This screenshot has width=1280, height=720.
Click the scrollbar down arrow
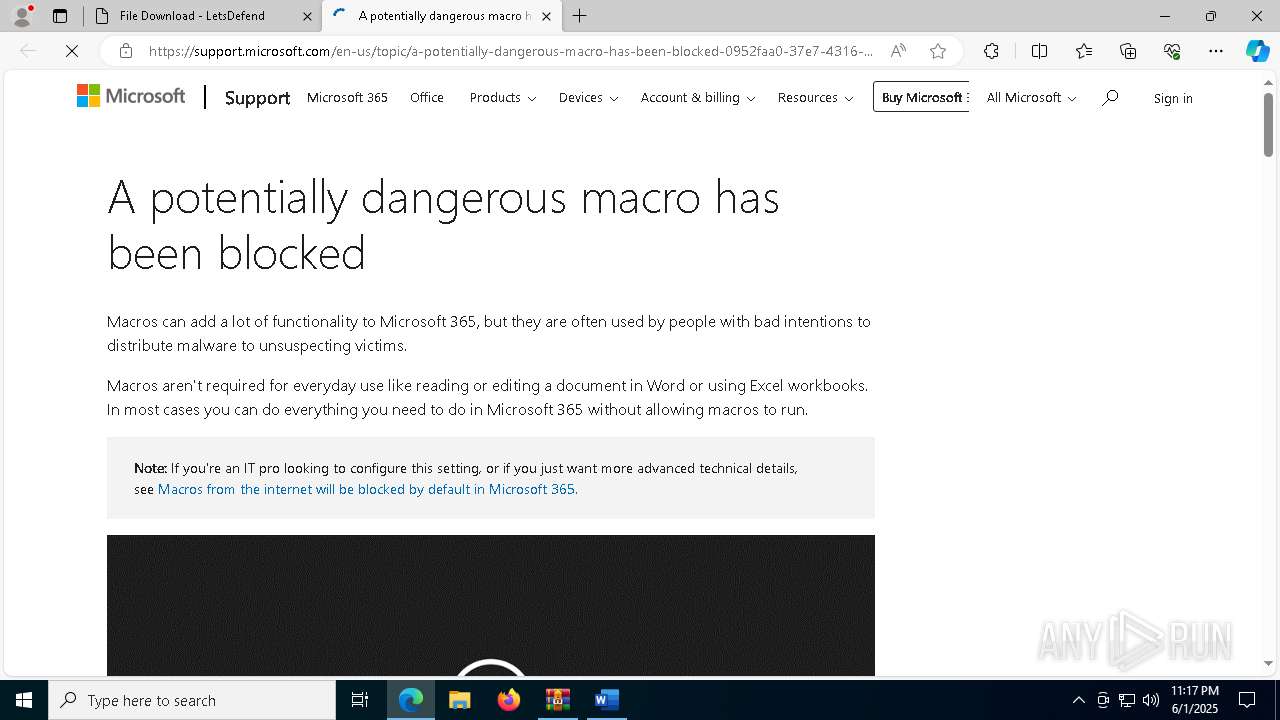pyautogui.click(x=1268, y=664)
